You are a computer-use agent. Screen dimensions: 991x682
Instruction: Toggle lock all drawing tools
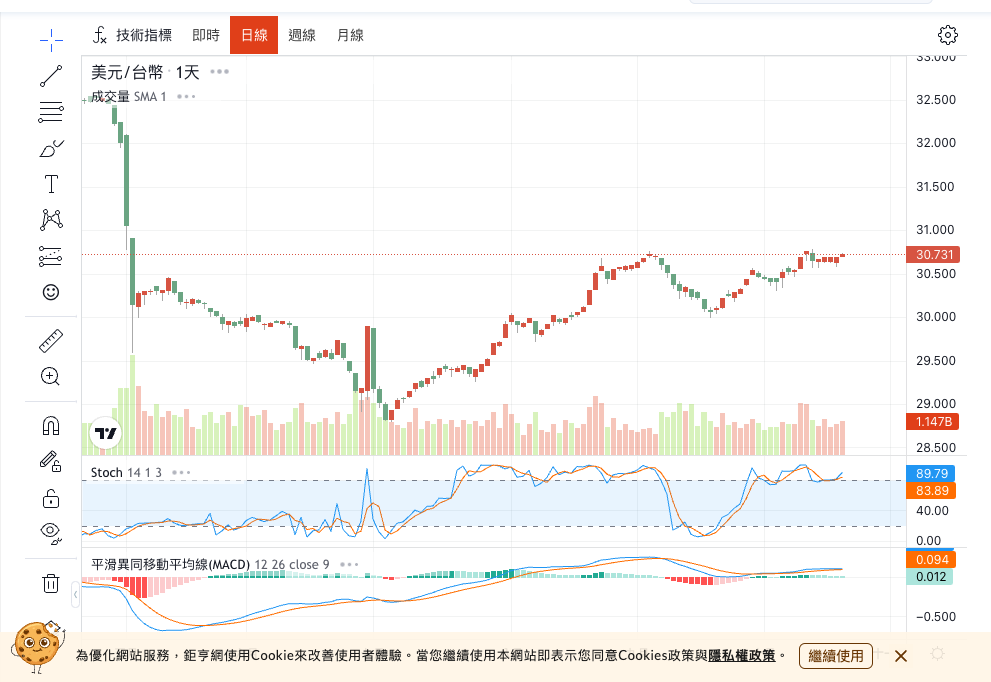click(51, 498)
